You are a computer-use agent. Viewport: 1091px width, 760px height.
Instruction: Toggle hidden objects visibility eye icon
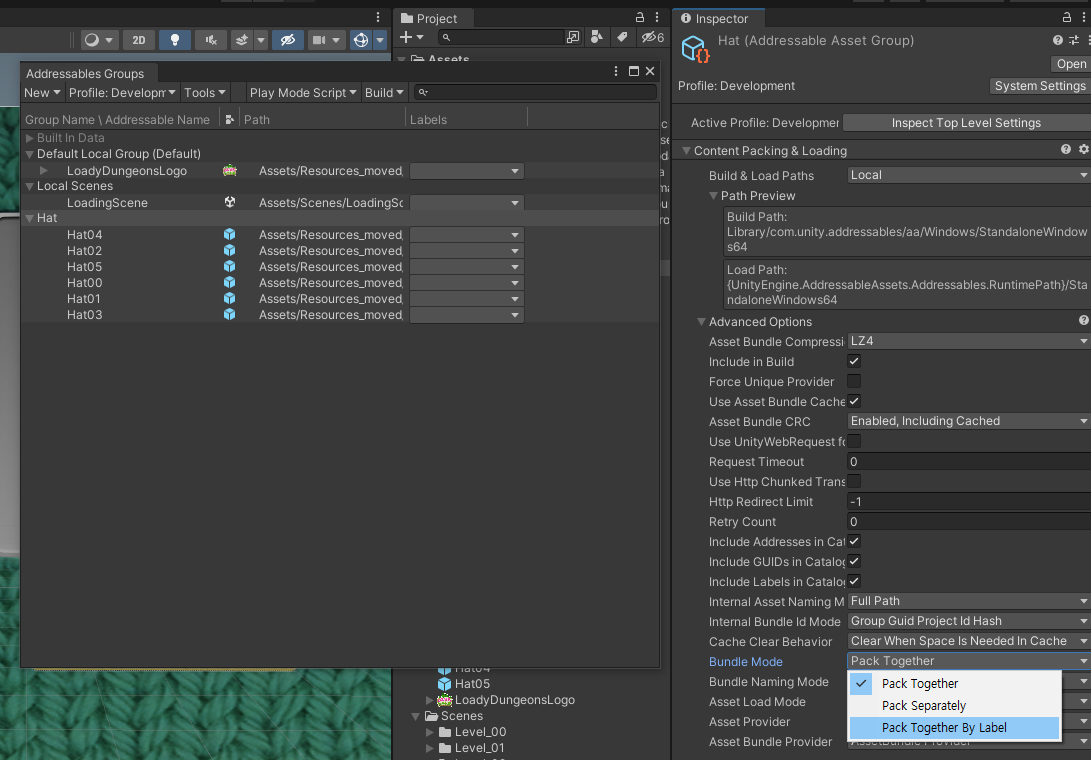click(x=287, y=40)
